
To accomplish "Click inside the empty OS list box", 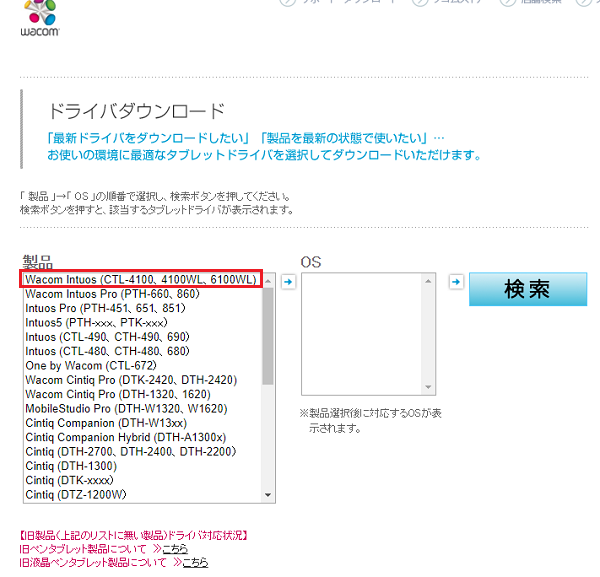I will coord(362,334).
